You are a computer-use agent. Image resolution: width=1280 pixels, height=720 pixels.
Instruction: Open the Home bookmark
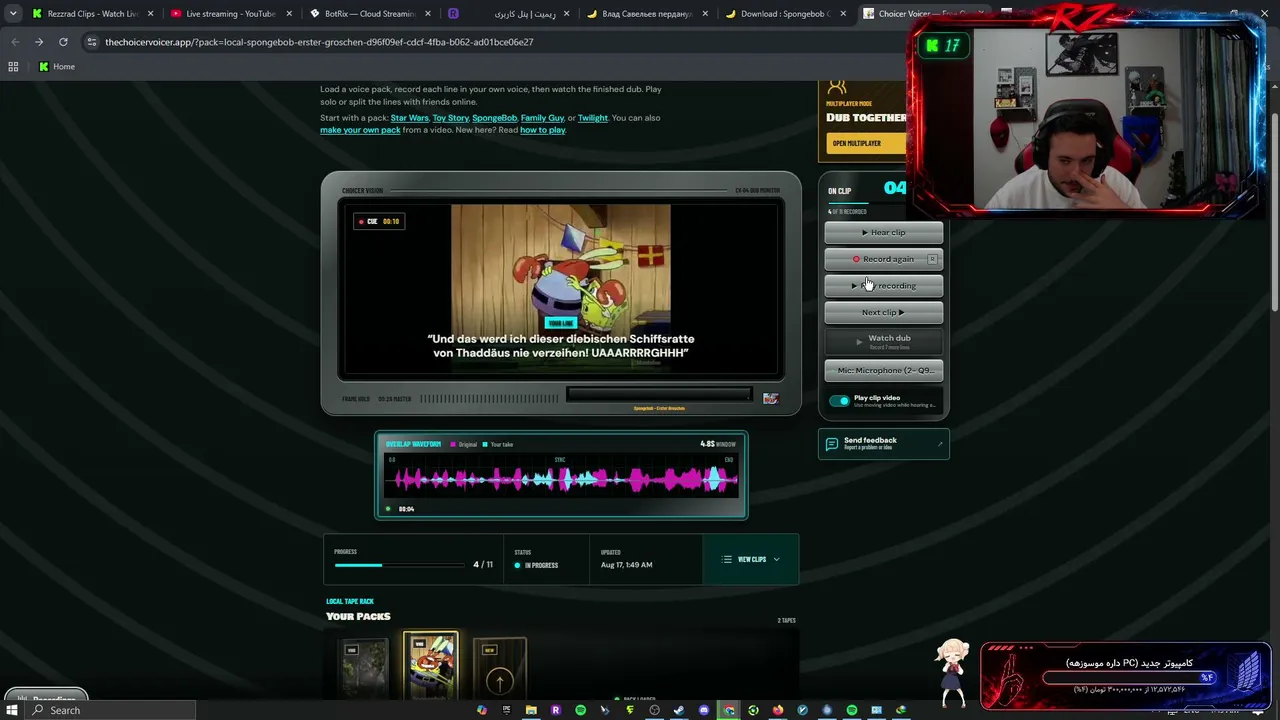(57, 67)
